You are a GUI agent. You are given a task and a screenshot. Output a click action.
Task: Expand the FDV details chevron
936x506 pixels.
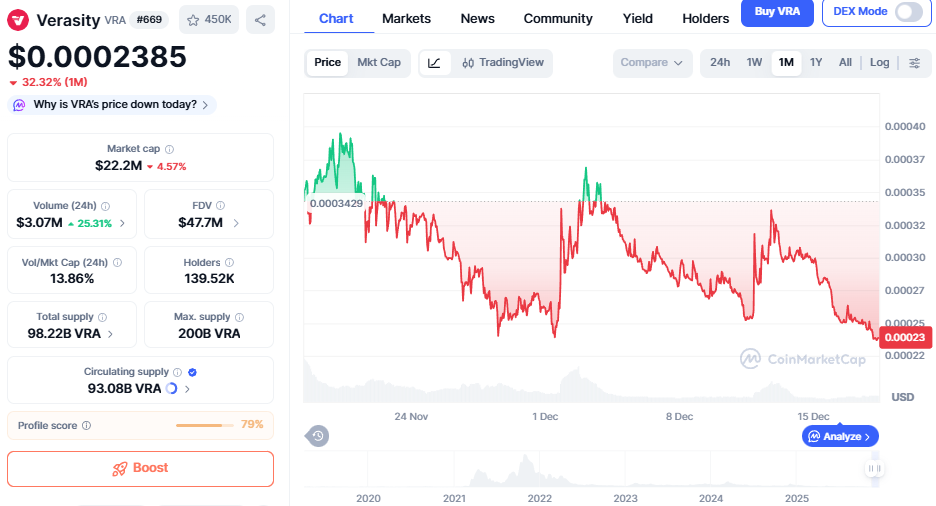pyautogui.click(x=236, y=222)
